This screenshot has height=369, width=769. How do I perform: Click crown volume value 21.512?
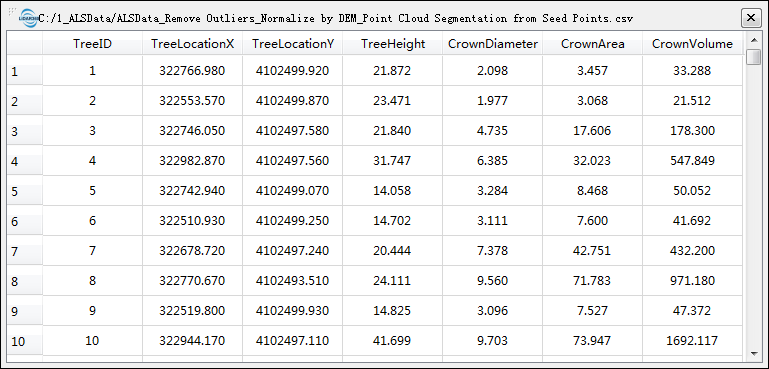(x=692, y=101)
